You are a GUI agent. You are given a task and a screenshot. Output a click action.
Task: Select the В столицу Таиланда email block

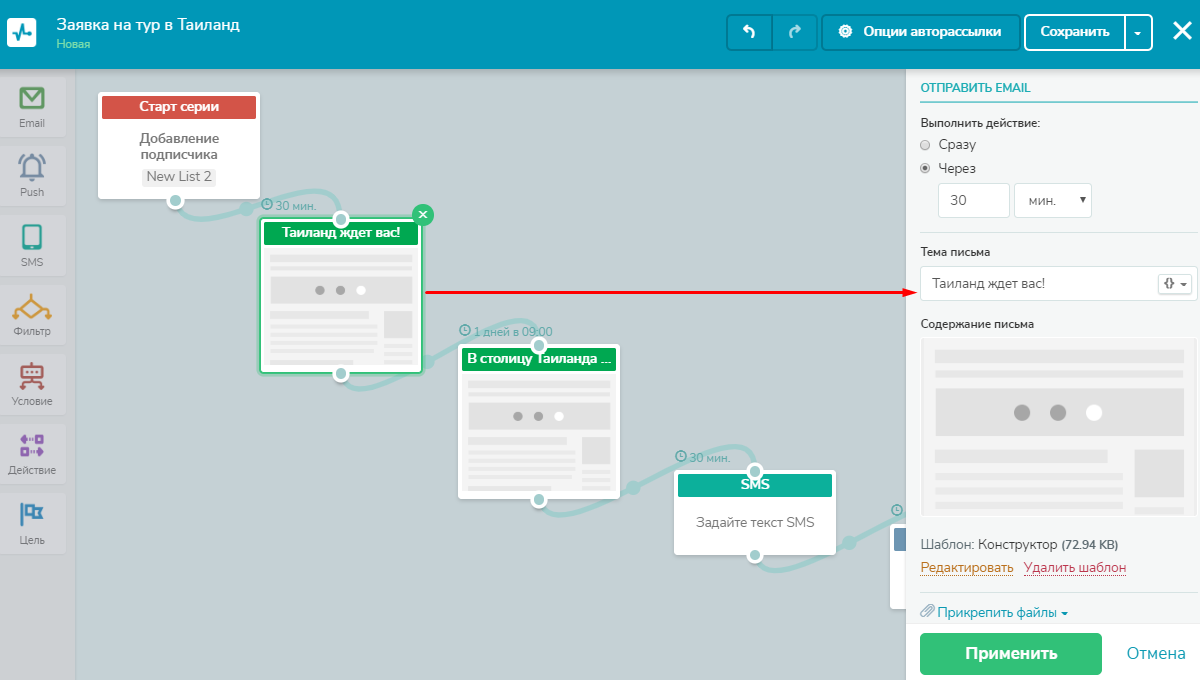coord(539,421)
